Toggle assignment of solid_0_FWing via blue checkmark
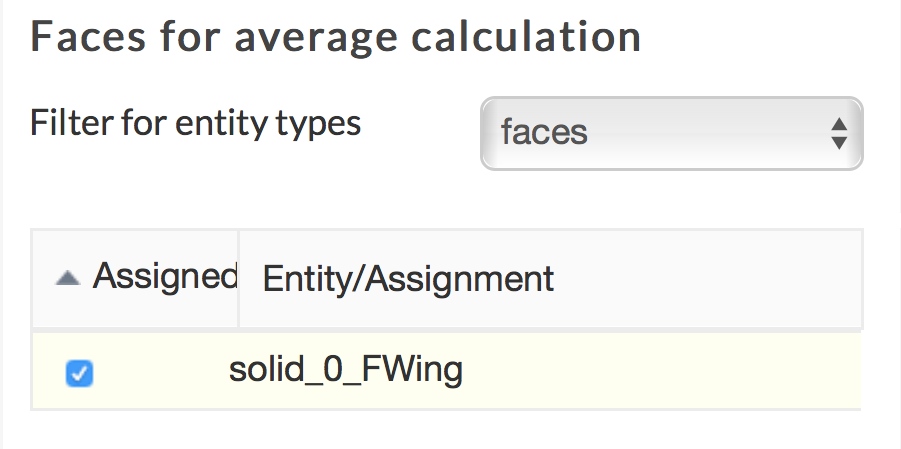Screen dimensions: 901x449 (x=79, y=374)
